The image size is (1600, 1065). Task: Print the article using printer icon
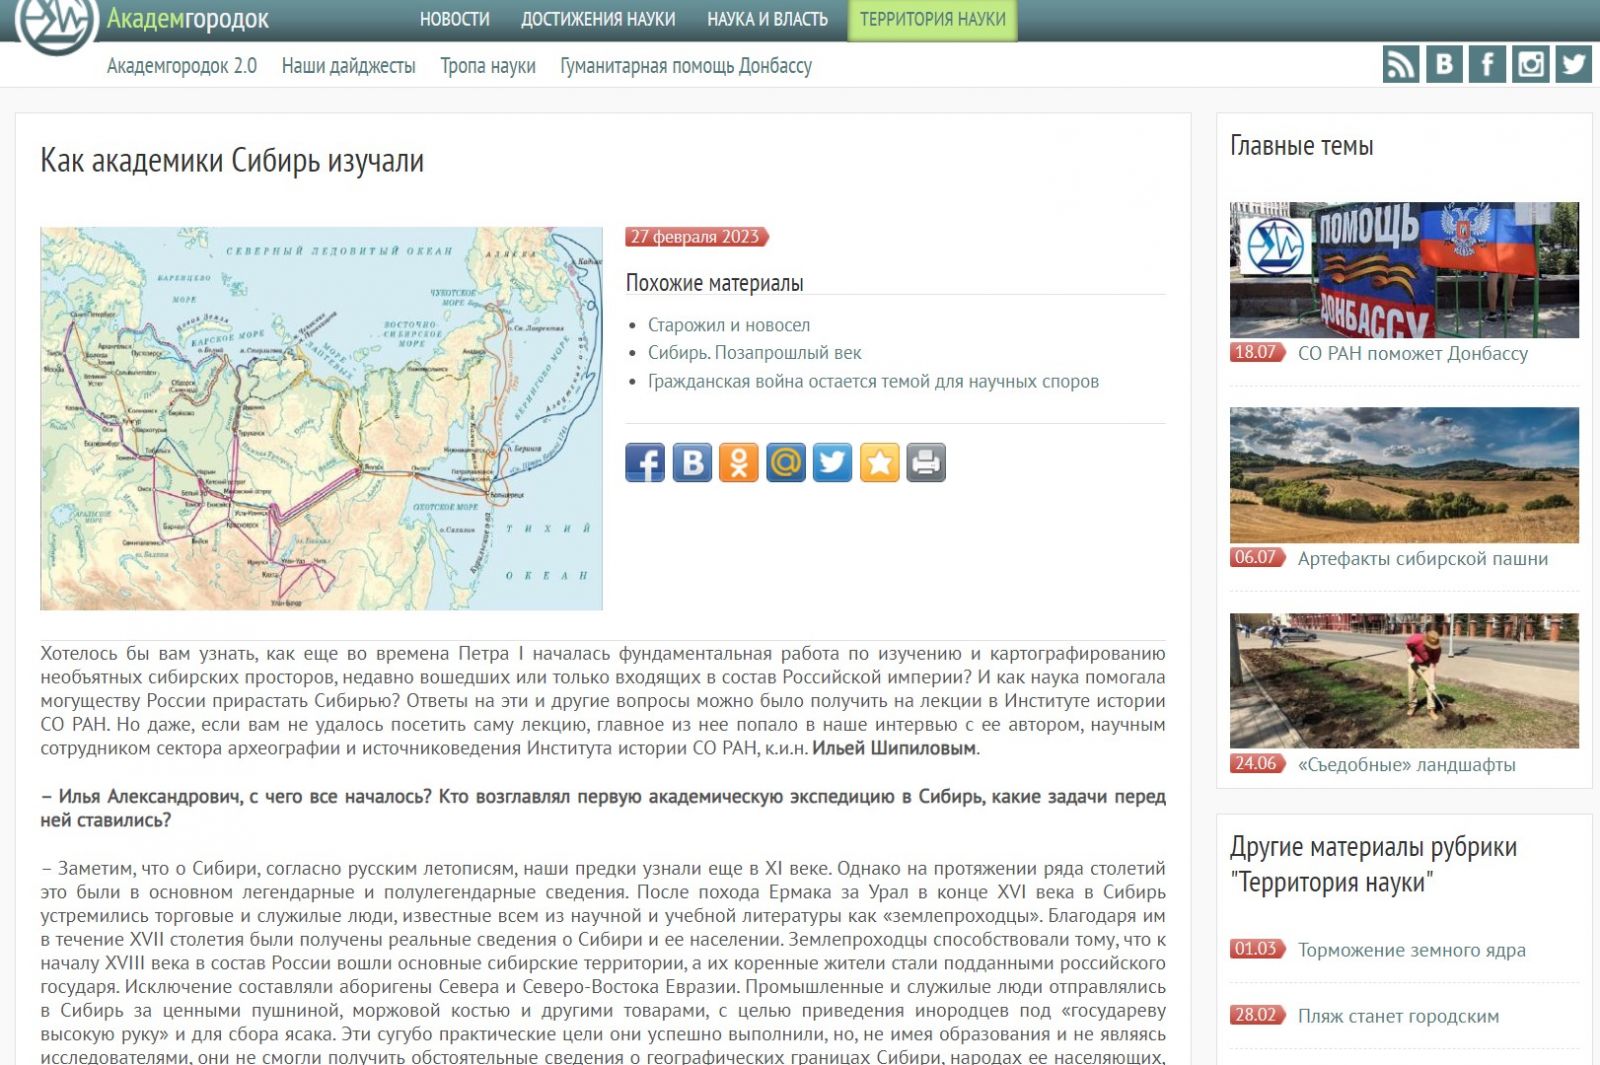point(926,463)
